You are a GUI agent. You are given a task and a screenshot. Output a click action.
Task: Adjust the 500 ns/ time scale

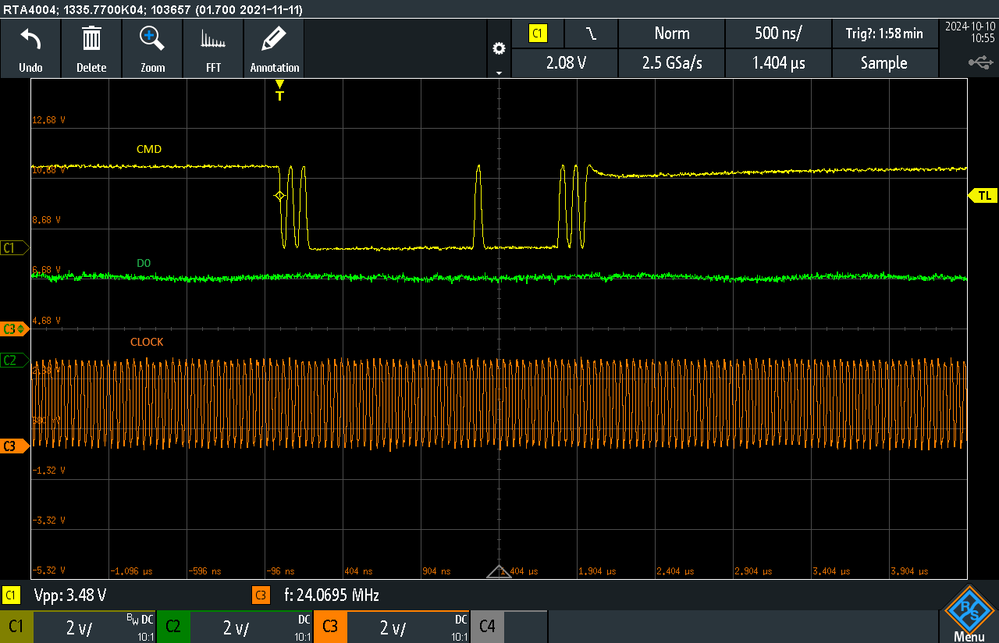(x=778, y=34)
